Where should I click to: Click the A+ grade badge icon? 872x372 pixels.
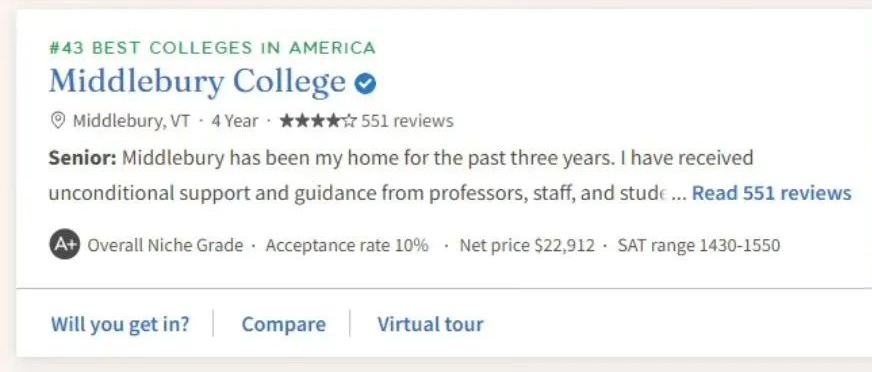[65, 245]
